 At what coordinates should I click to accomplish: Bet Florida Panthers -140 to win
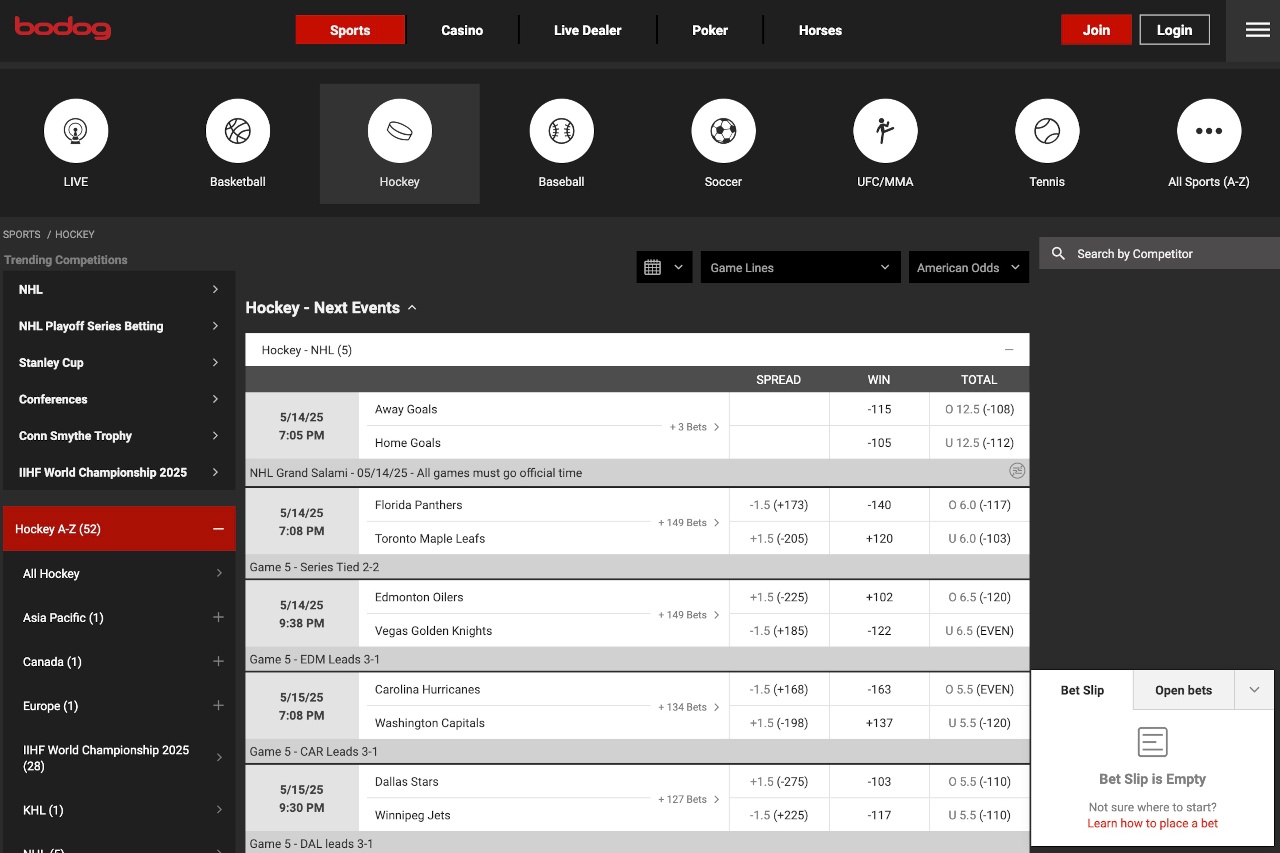879,505
